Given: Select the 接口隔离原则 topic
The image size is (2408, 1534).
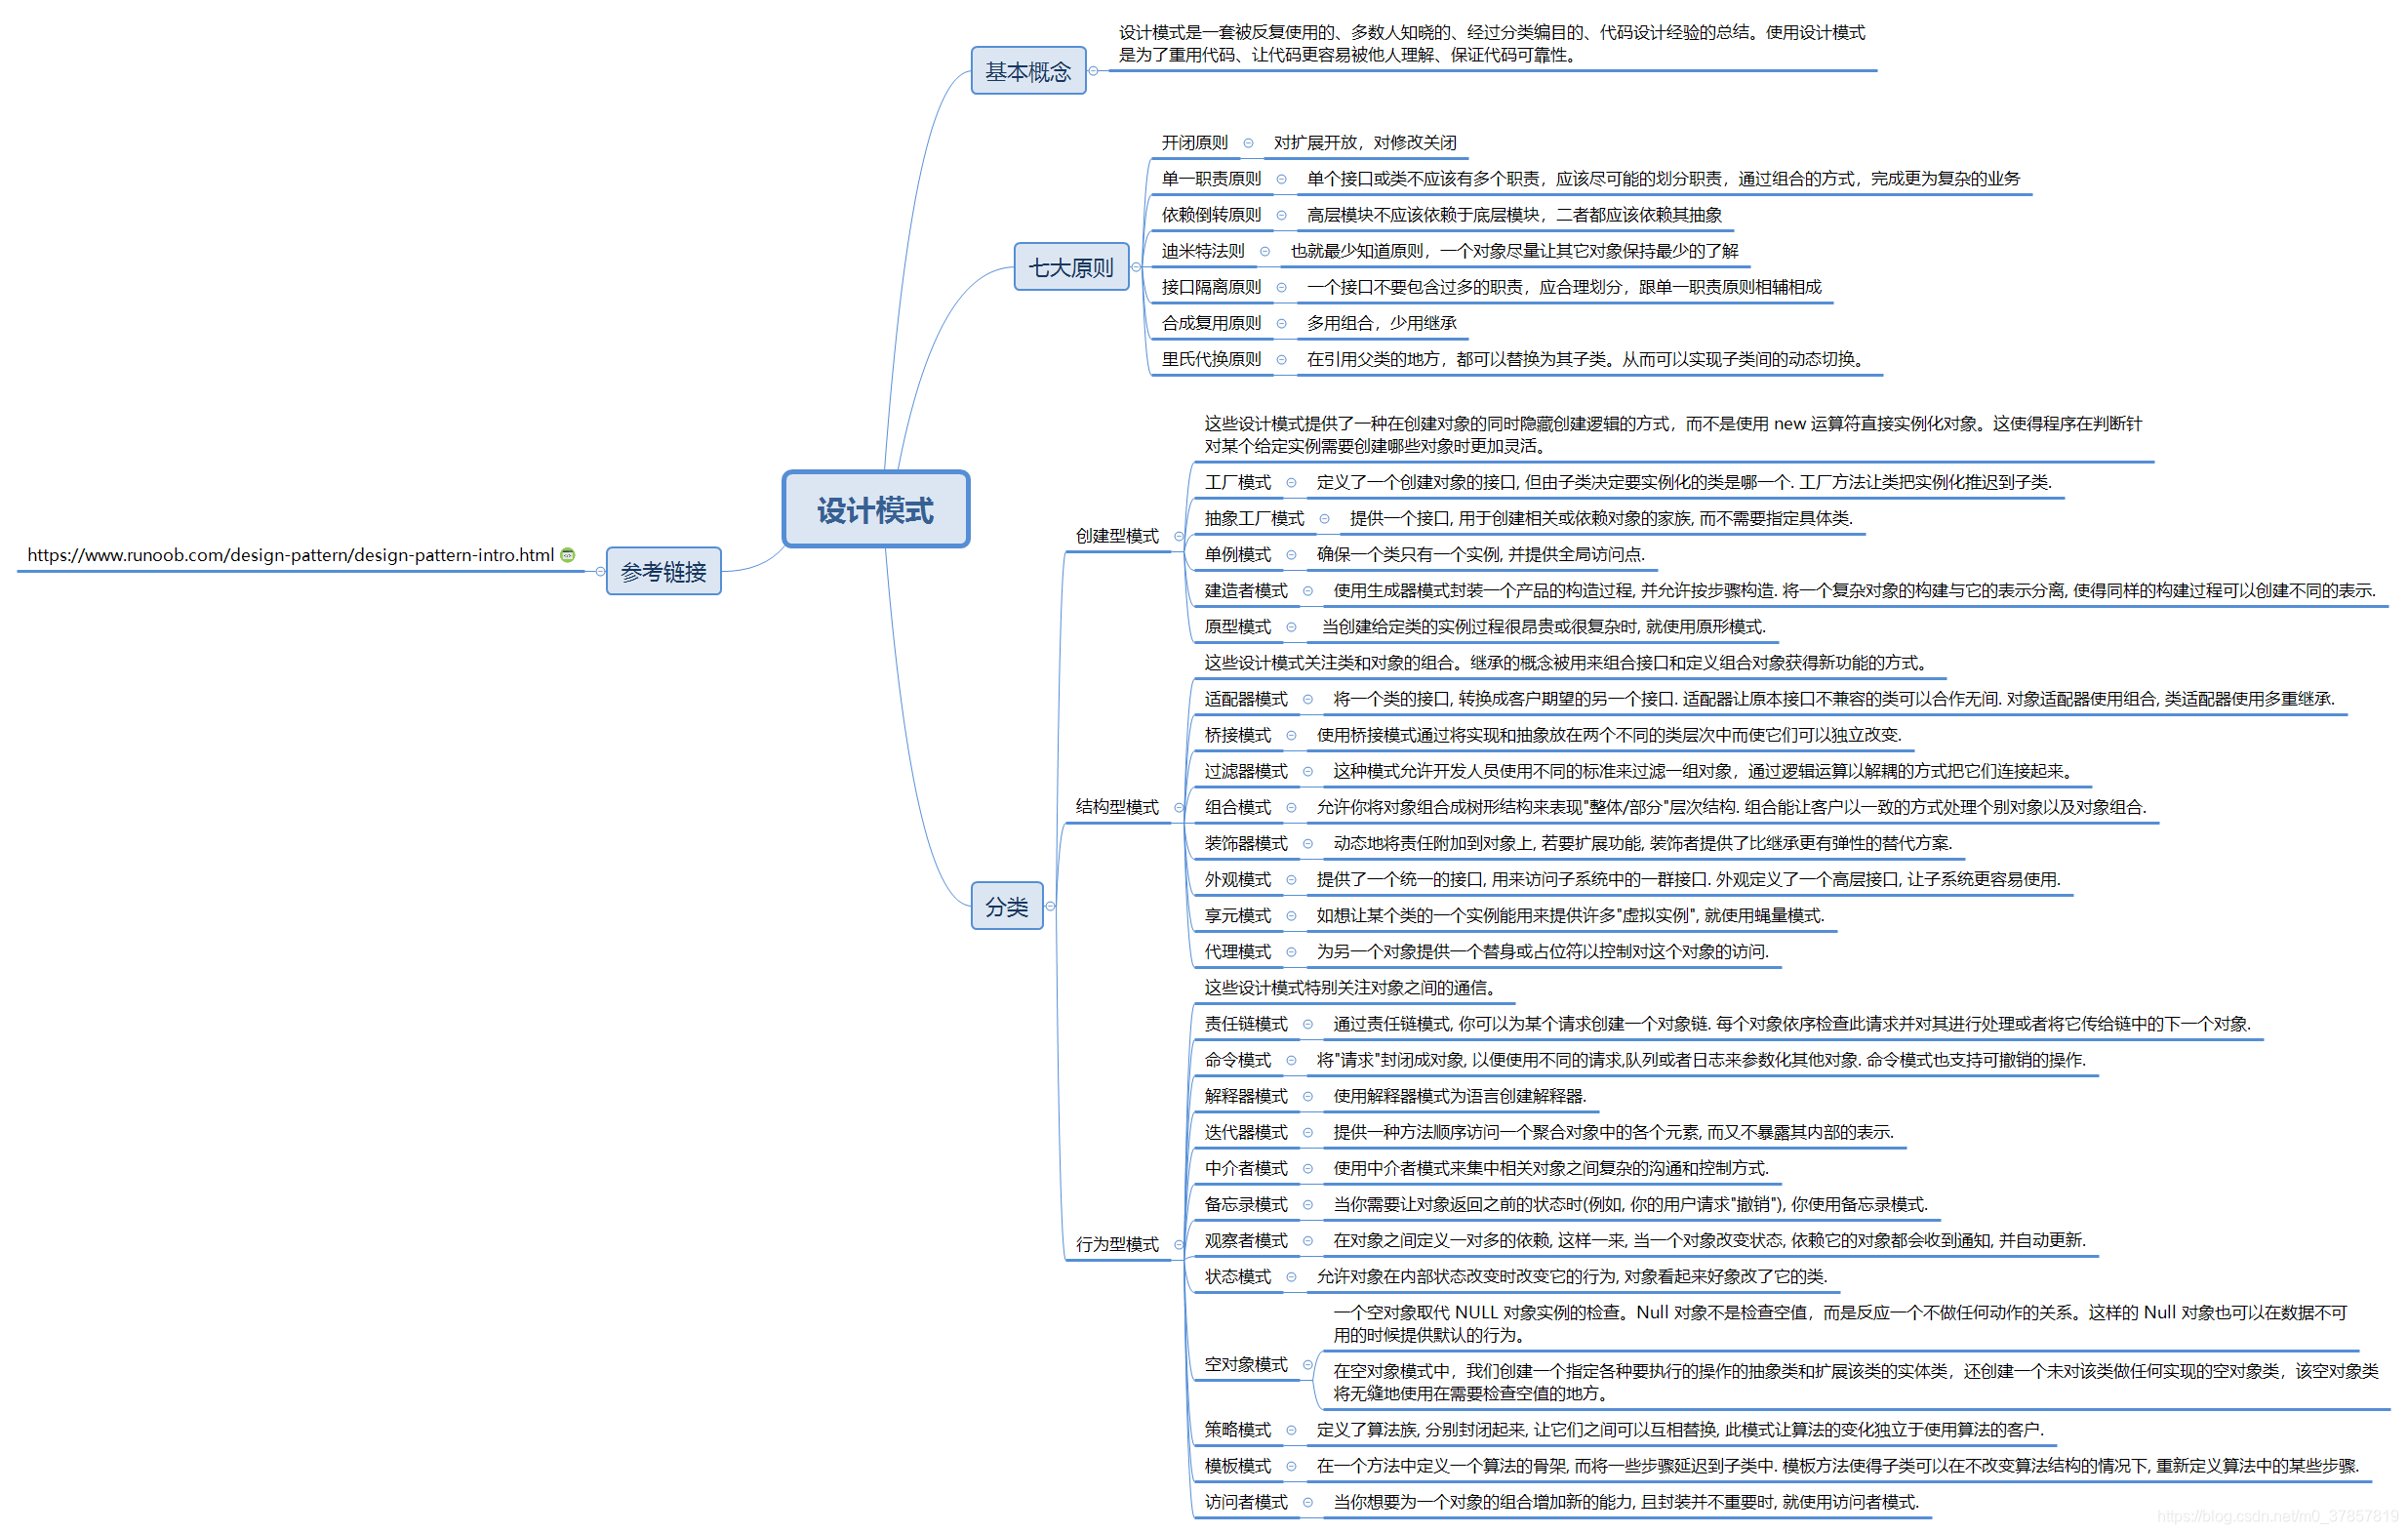Looking at the screenshot, I should click(x=1211, y=287).
